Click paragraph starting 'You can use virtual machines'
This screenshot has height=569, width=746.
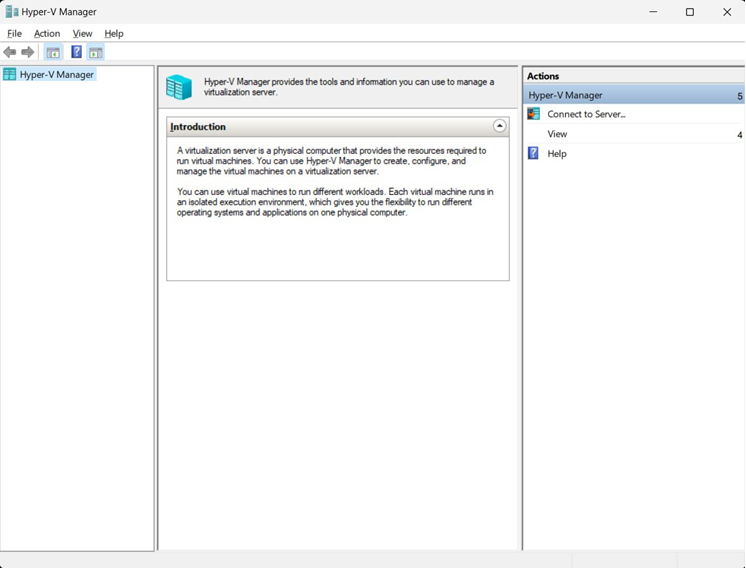point(335,202)
